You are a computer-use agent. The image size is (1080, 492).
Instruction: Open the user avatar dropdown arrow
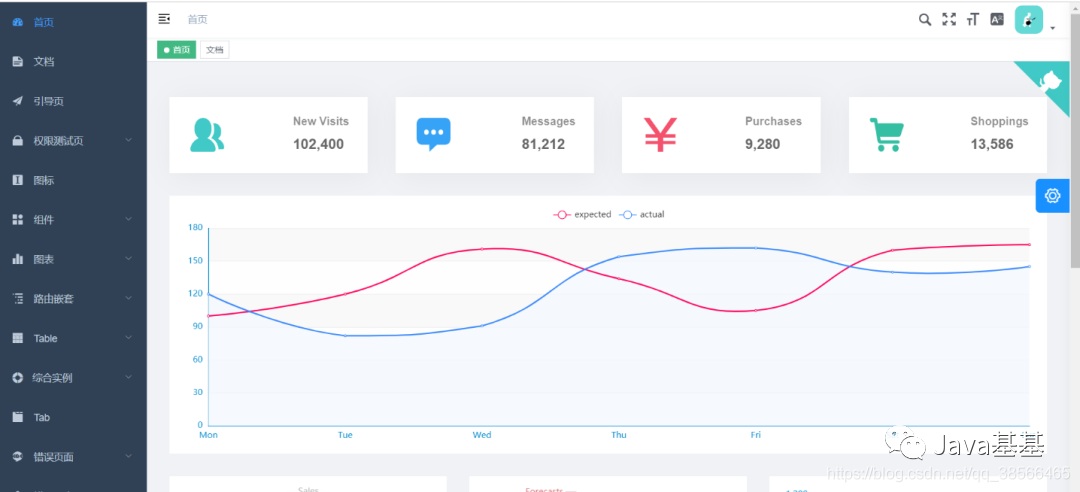point(1053,28)
